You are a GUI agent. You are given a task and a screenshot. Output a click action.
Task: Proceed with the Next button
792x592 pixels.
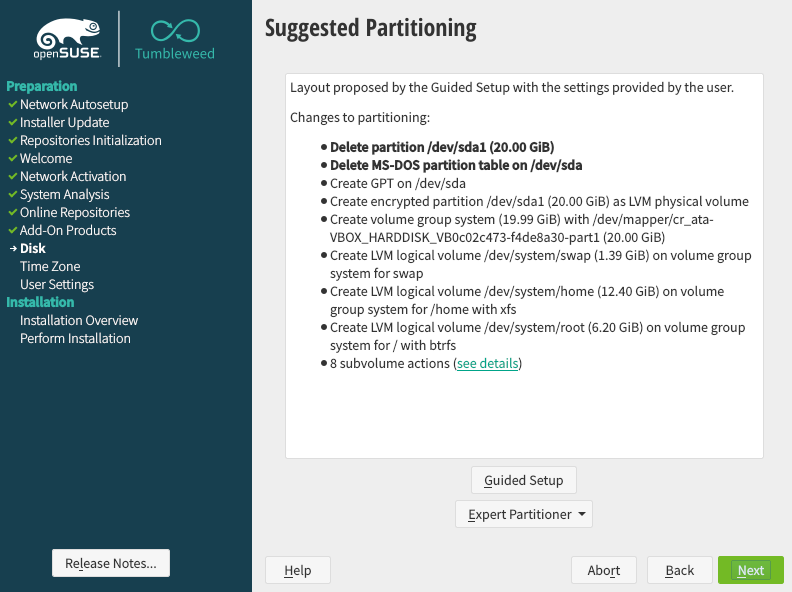click(750, 570)
